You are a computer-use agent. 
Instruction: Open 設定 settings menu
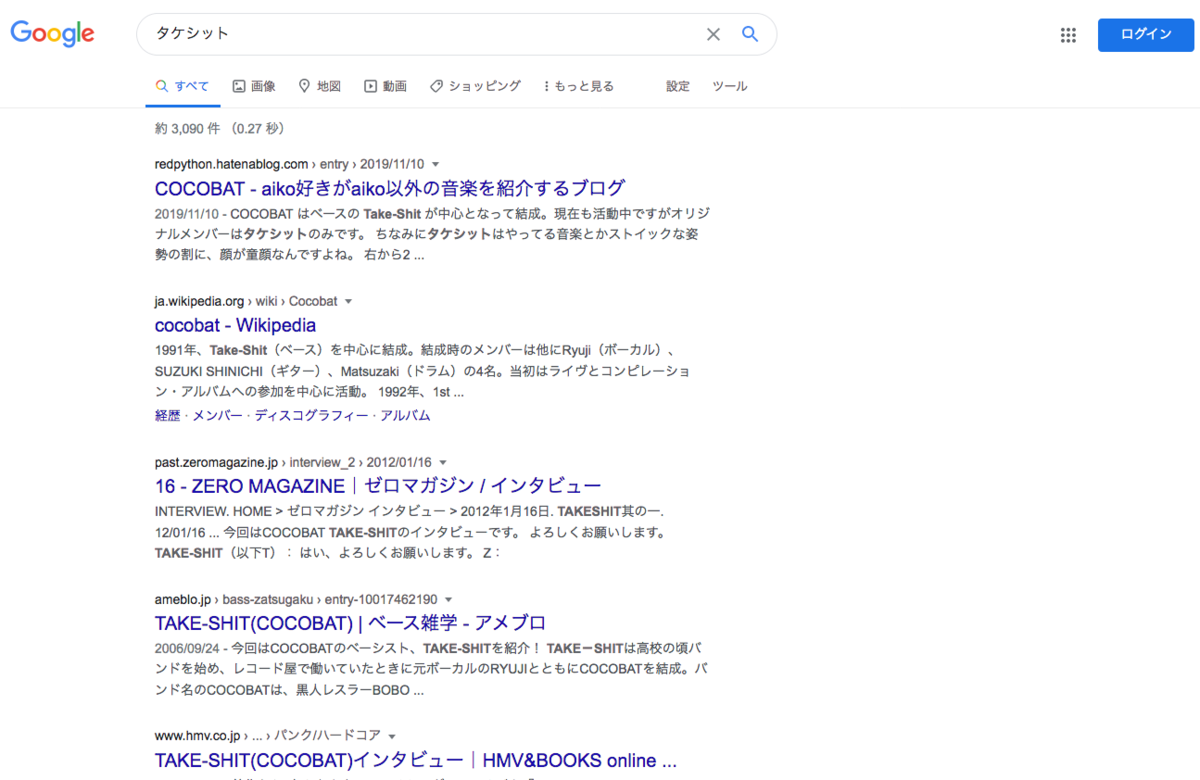point(678,86)
